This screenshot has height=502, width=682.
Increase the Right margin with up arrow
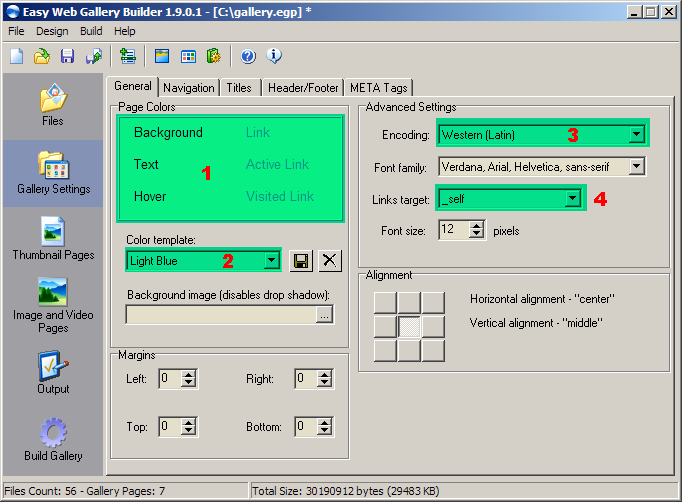pyautogui.click(x=324, y=374)
